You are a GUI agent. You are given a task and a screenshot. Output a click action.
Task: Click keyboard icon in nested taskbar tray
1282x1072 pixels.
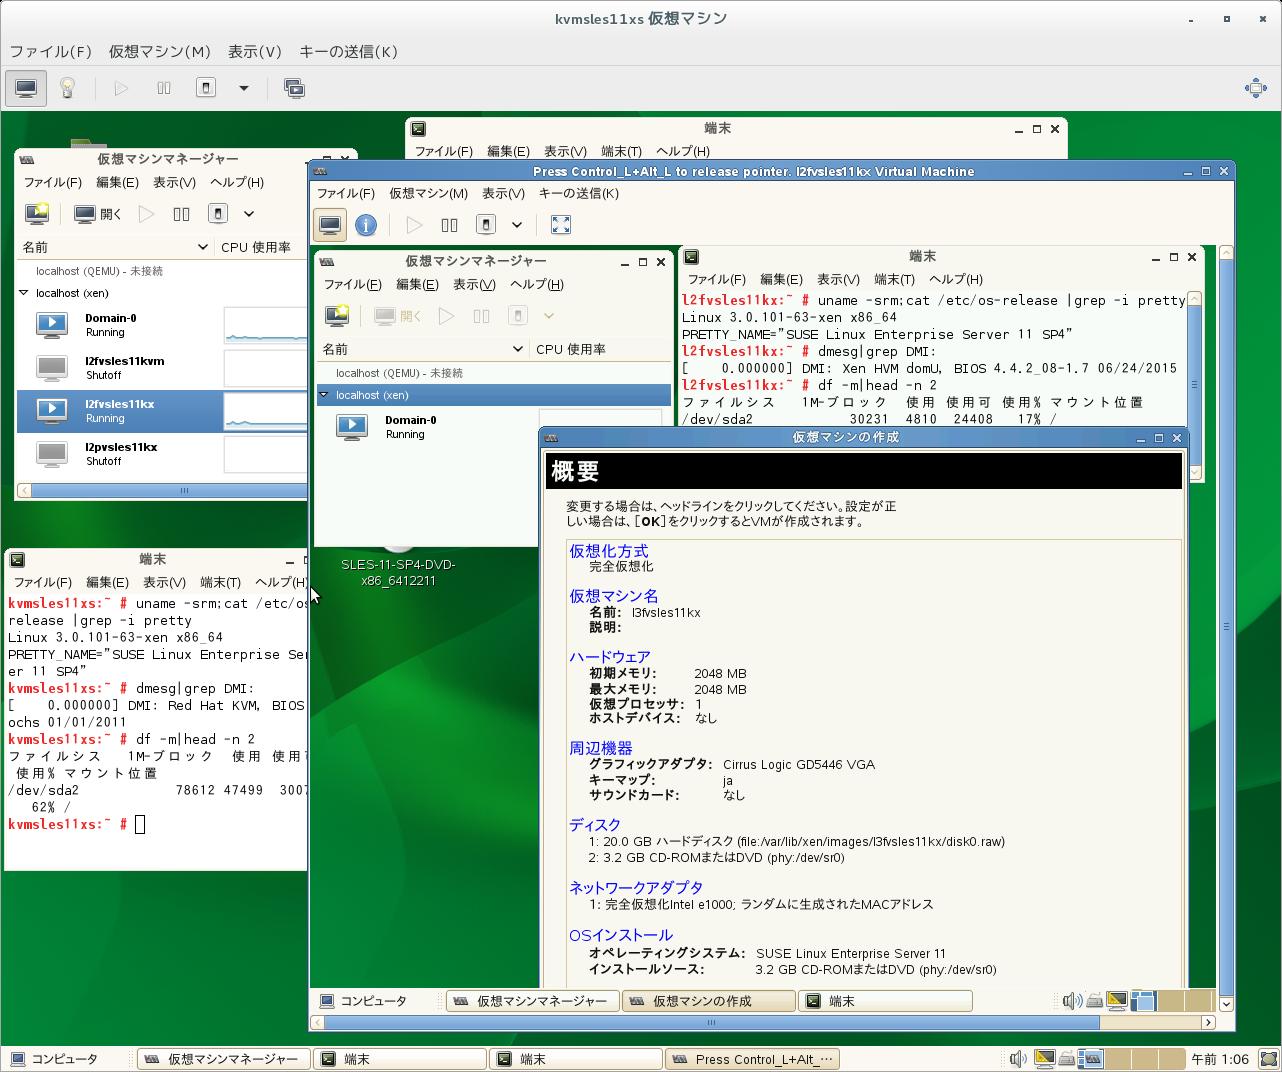click(1095, 1001)
